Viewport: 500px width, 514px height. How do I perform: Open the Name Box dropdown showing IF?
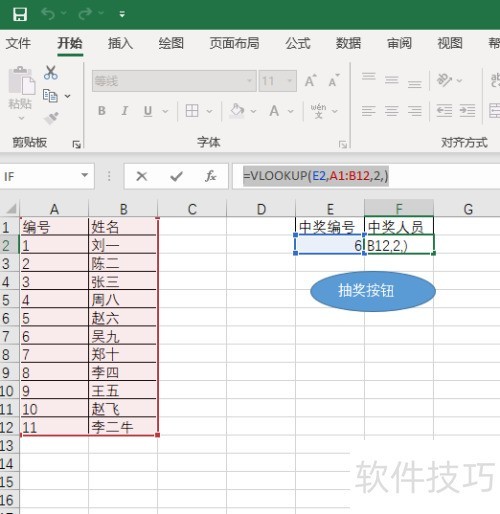pos(85,175)
